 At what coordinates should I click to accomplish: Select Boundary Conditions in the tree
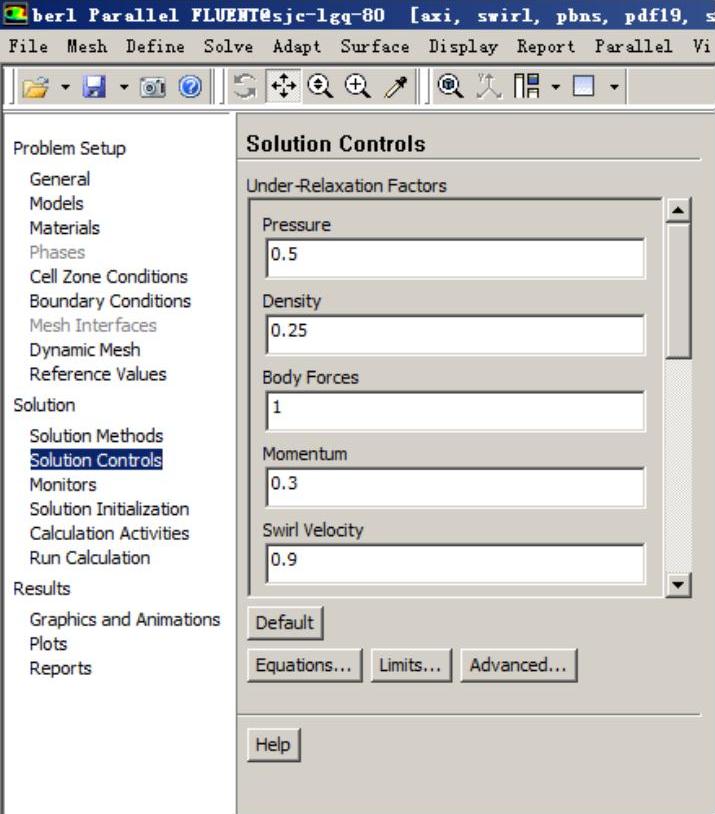110,301
